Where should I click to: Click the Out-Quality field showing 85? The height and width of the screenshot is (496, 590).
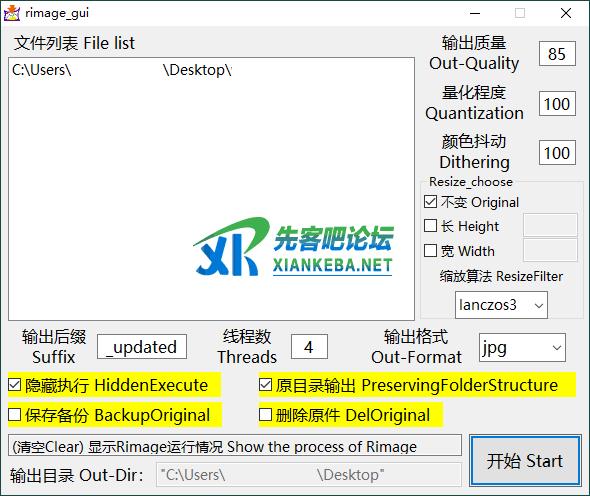point(557,54)
